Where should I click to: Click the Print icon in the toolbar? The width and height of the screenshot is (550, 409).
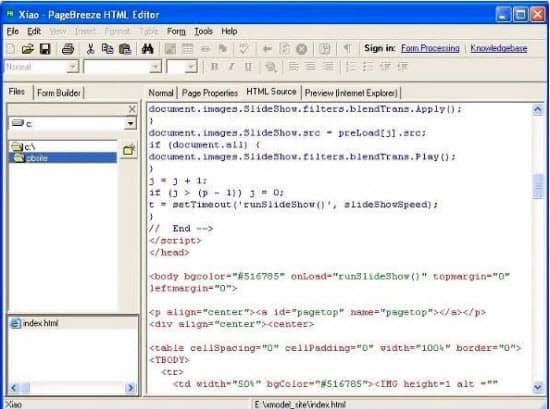[x=68, y=49]
